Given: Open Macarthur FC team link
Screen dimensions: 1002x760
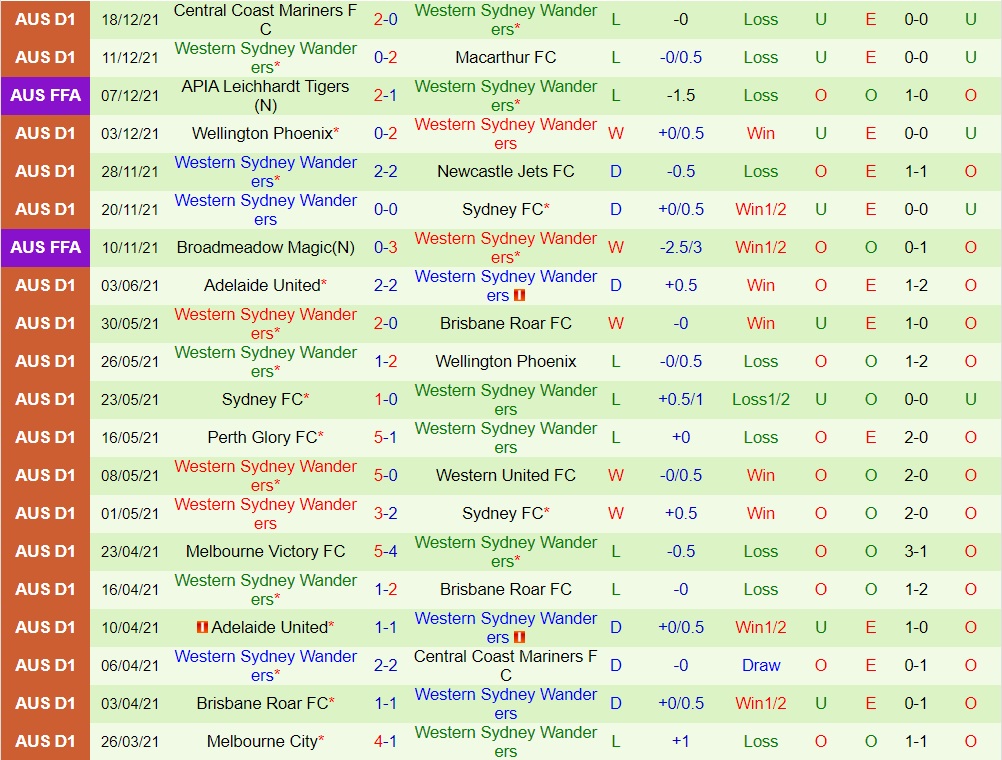Looking at the screenshot, I should coord(505,58).
